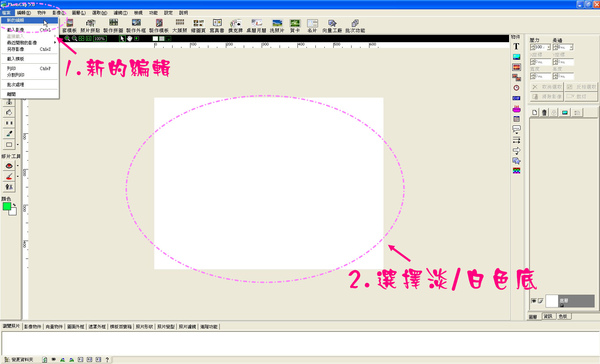600x364 pixels.
Task: Toggle the layer visibility eye icon
Action: tap(533, 301)
